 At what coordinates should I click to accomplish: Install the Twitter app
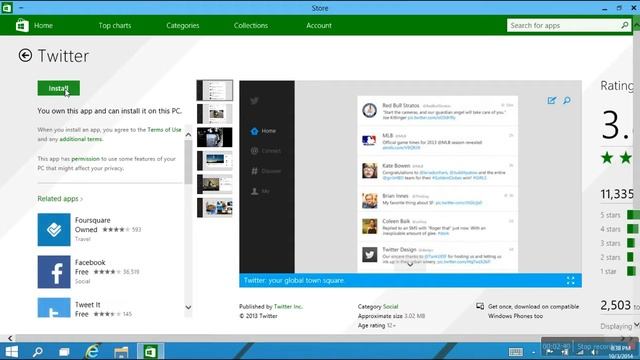click(59, 88)
